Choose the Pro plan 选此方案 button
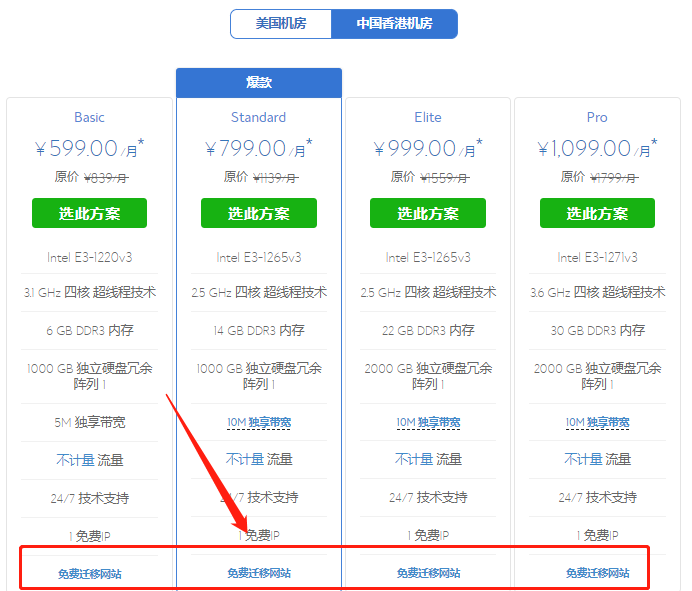This screenshot has height=591, width=692. (597, 213)
